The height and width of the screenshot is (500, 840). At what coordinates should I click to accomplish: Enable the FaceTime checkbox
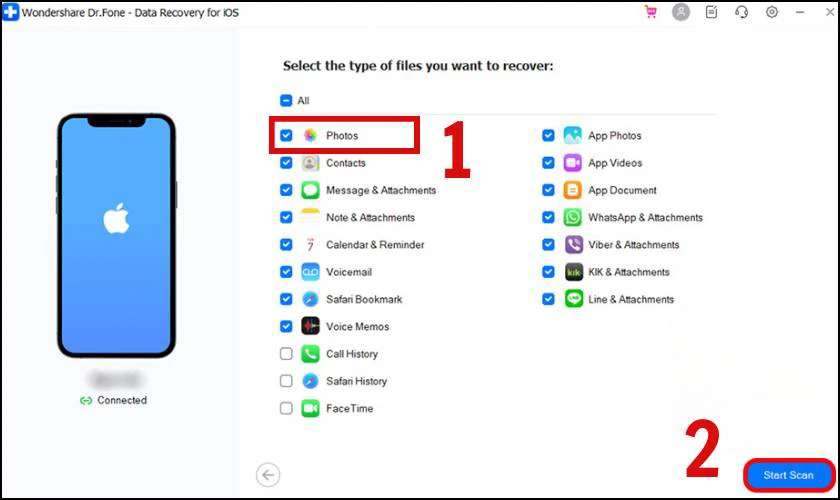click(286, 408)
